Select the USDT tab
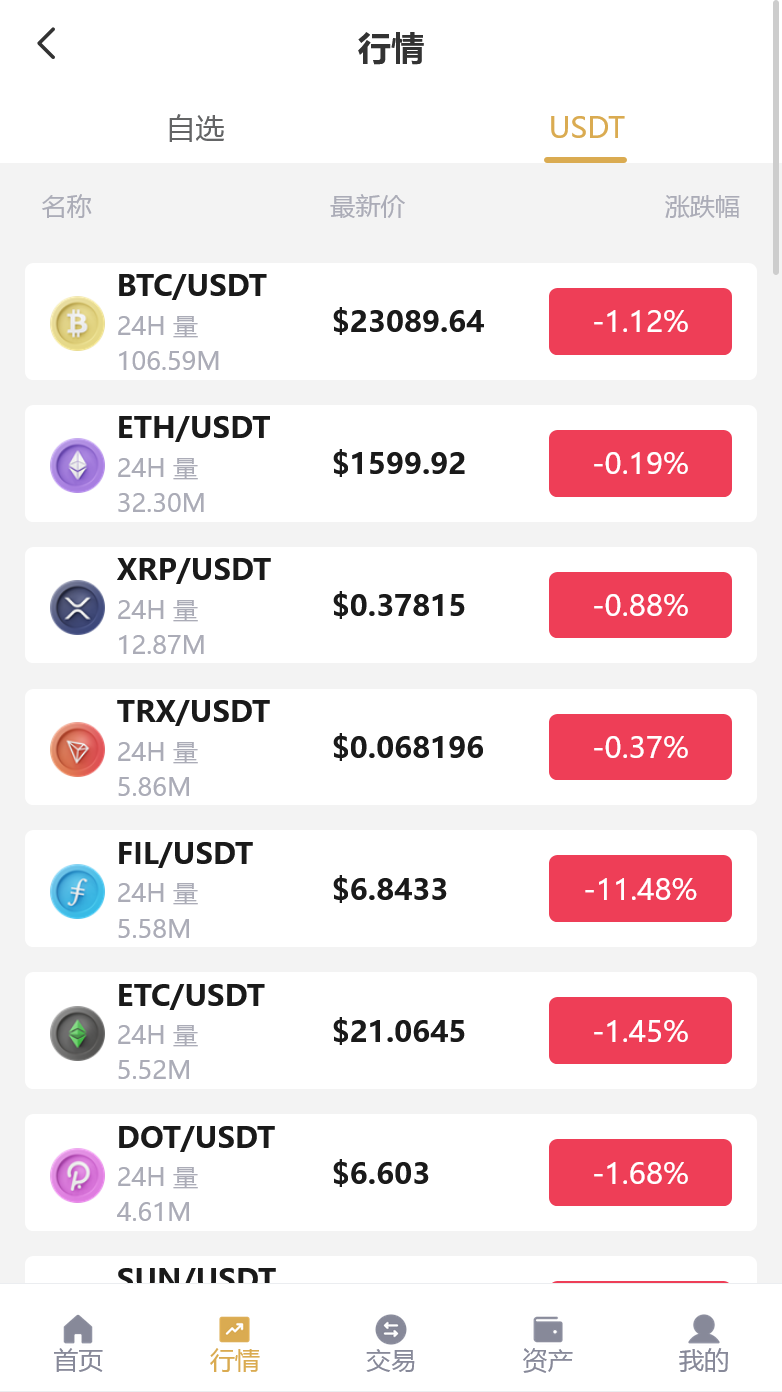 (x=586, y=128)
